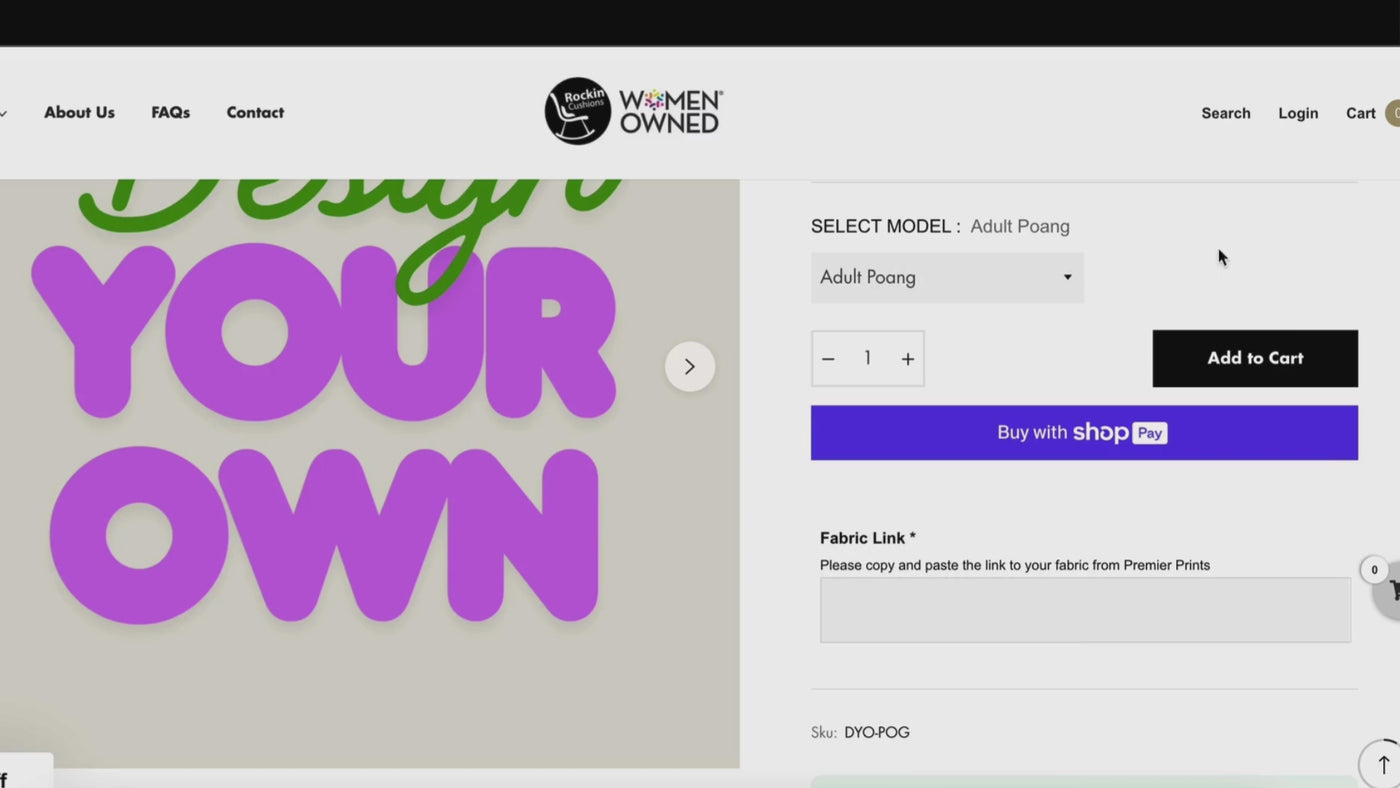Screen dimensions: 1400x788
Task: Open the FAQs menu item
Action: [x=170, y=113]
